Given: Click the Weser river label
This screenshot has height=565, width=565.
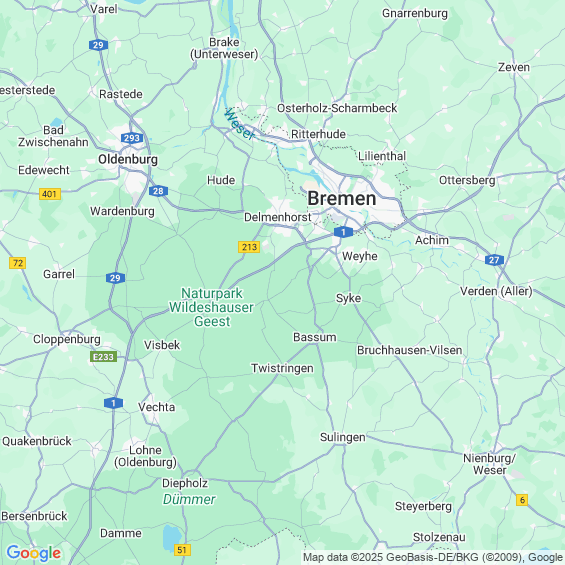Looking at the screenshot, I should [x=239, y=124].
